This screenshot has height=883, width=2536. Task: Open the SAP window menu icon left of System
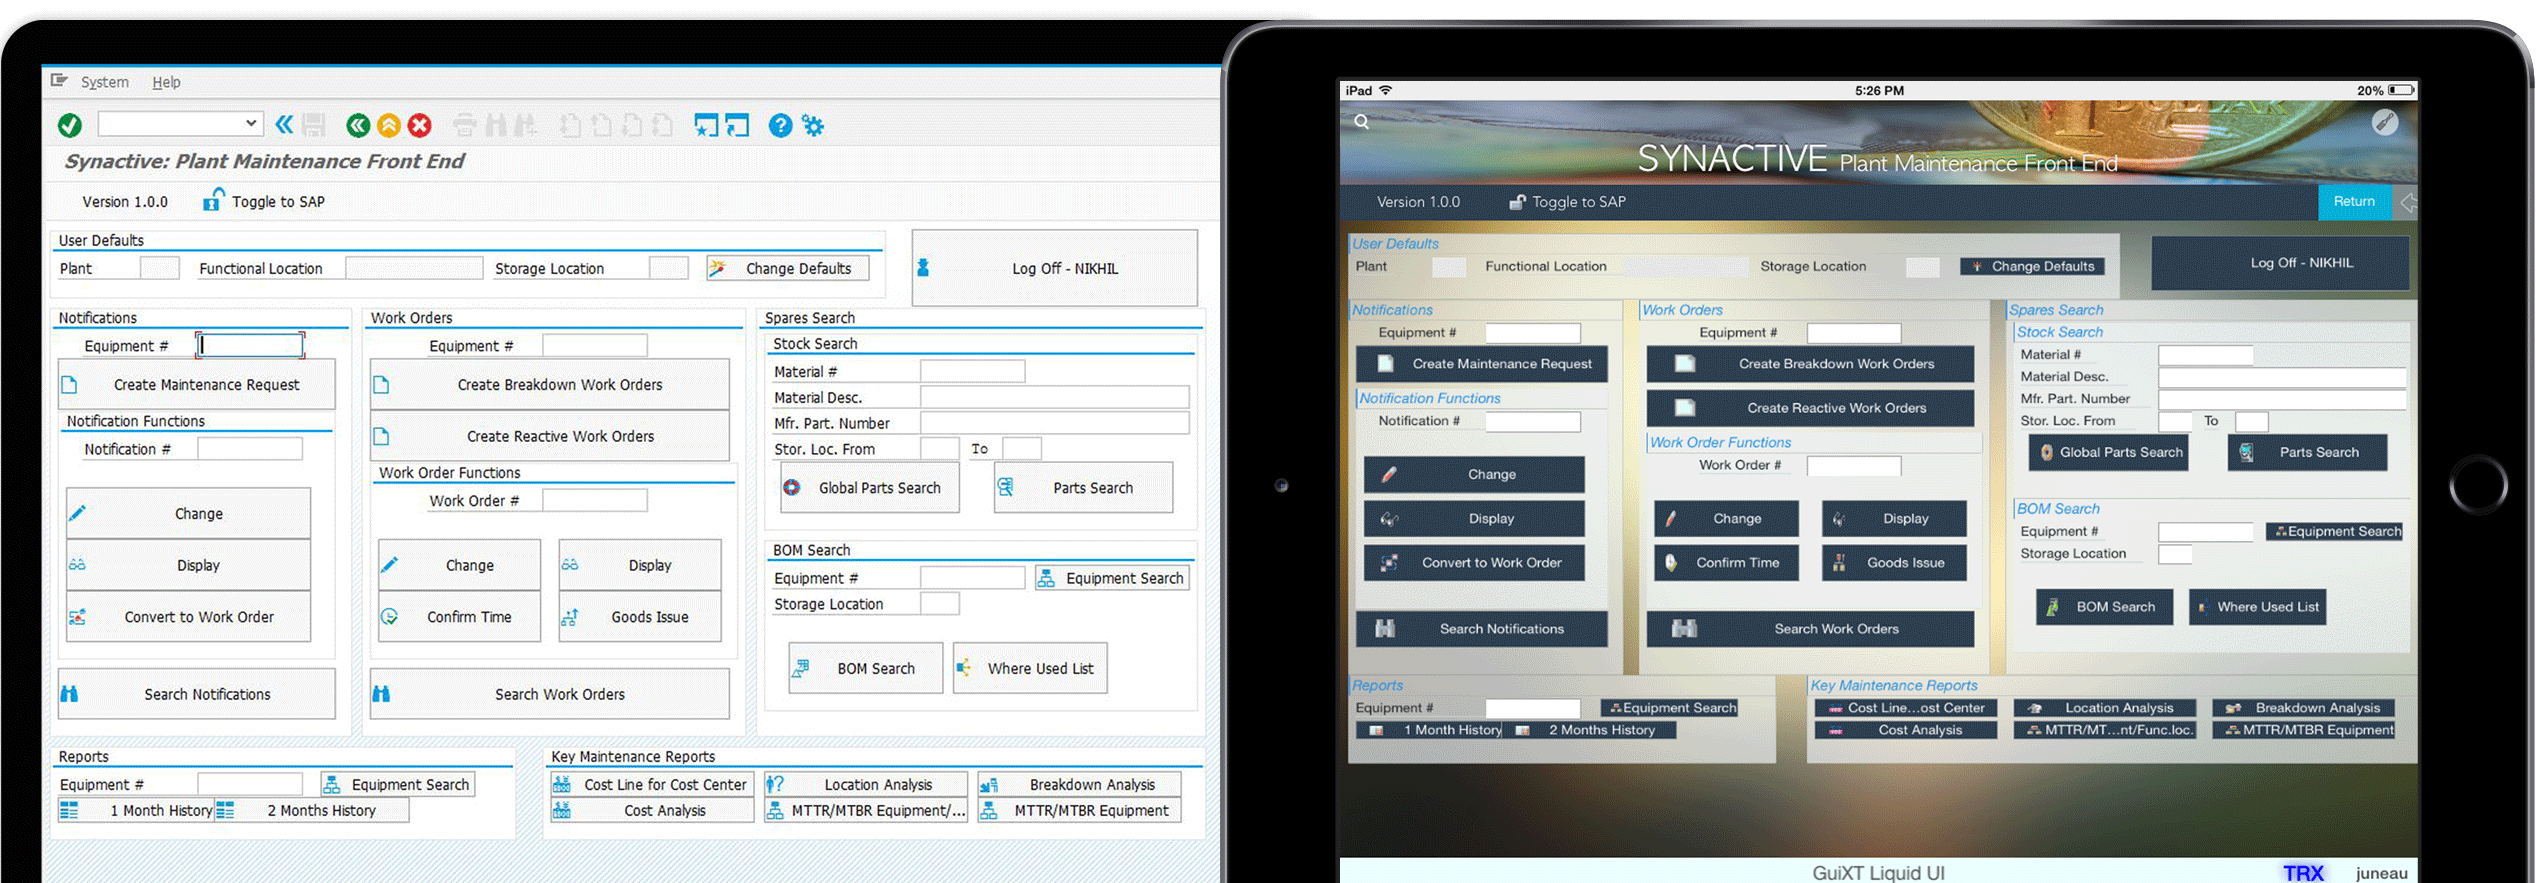pyautogui.click(x=59, y=81)
